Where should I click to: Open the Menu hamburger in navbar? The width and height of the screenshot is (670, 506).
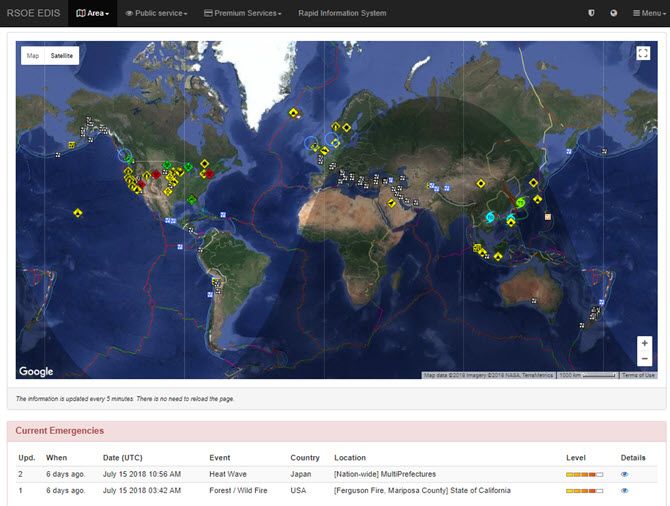click(x=649, y=13)
